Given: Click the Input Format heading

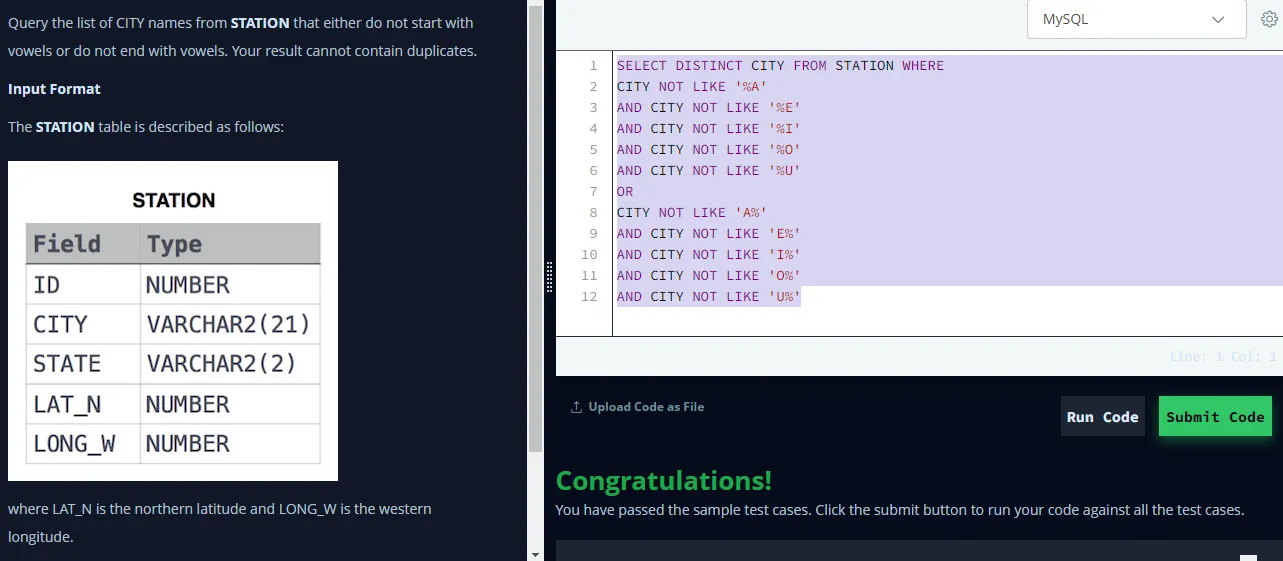Looking at the screenshot, I should click(54, 89).
